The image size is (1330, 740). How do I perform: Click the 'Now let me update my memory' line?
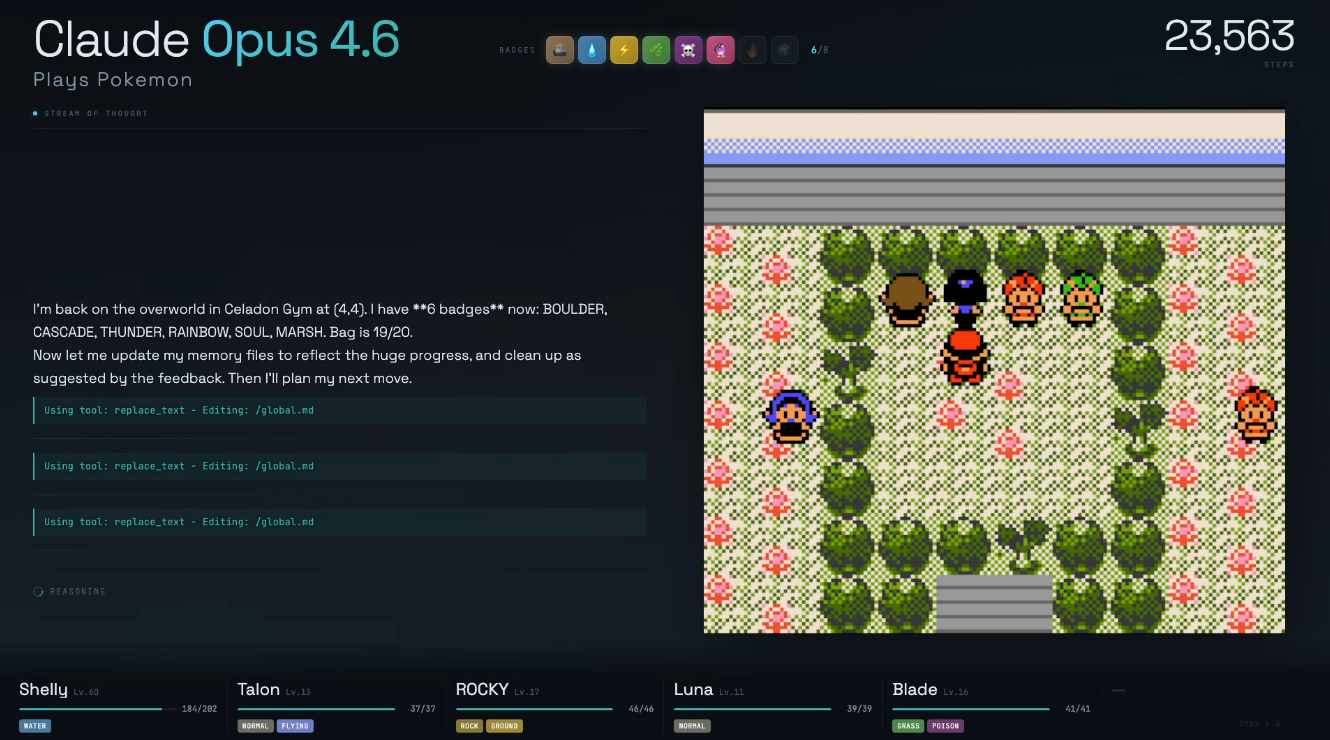[307, 367]
